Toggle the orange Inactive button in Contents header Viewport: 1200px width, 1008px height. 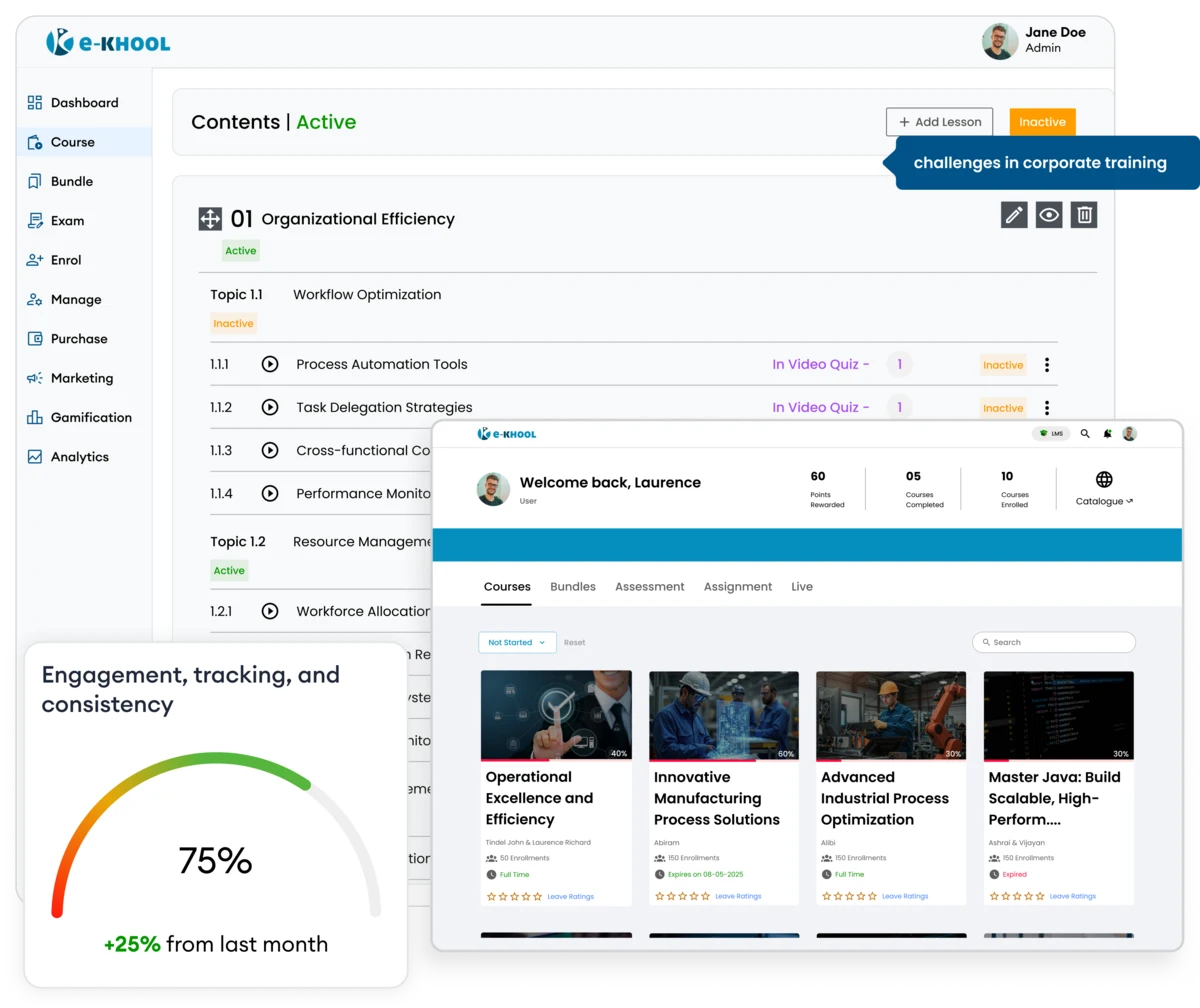coord(1042,122)
